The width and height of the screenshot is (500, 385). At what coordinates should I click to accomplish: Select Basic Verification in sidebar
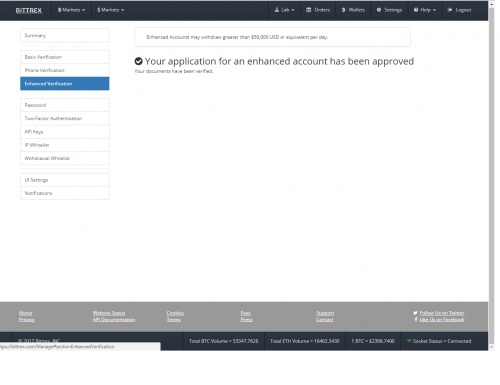coord(65,57)
